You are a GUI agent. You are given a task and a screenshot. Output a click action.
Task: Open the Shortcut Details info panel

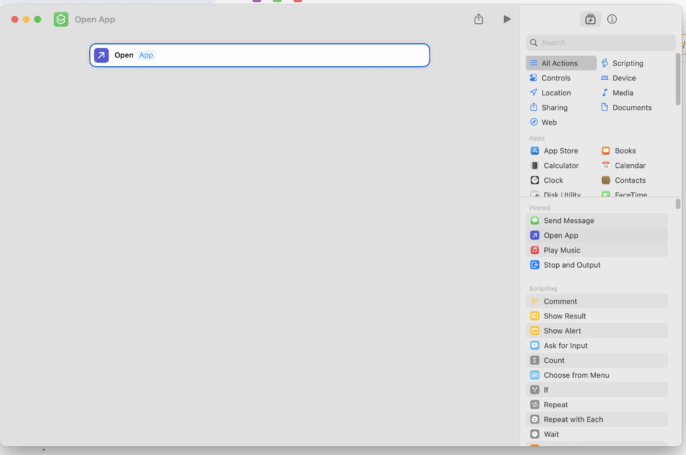(612, 19)
